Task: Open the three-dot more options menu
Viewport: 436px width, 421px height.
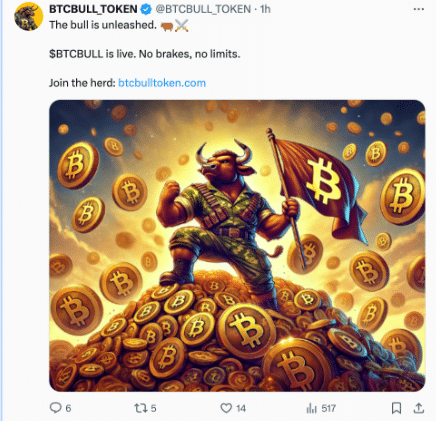Action: (x=419, y=9)
